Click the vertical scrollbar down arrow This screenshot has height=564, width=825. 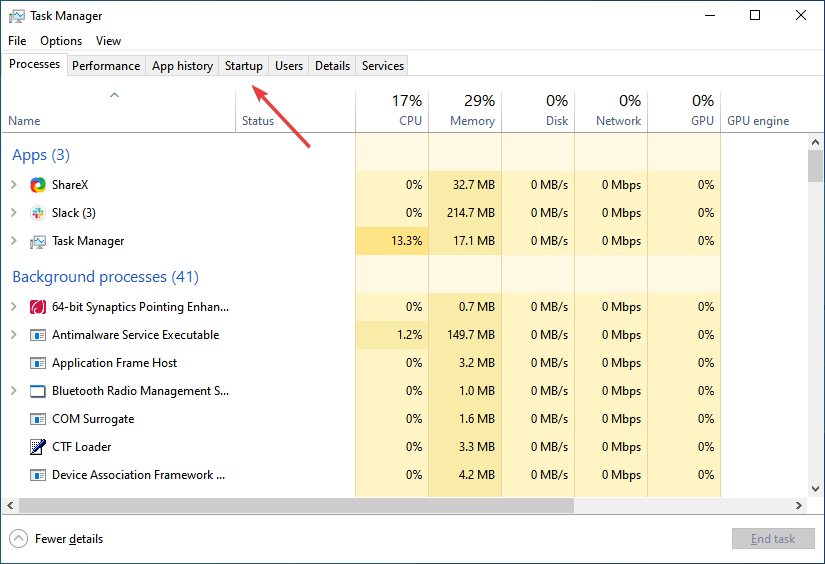point(816,489)
